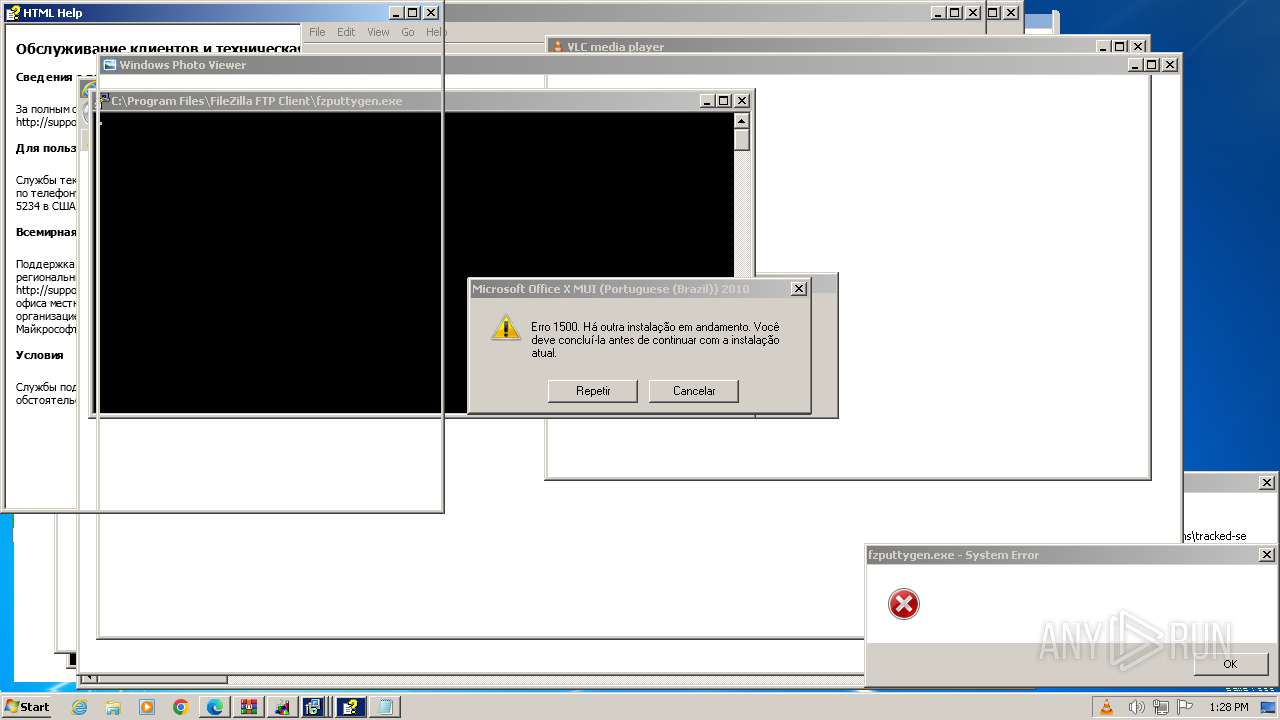Click the Windows Photo Viewer title bar icon
The width and height of the screenshot is (1280, 720).
pyautogui.click(x=110, y=65)
